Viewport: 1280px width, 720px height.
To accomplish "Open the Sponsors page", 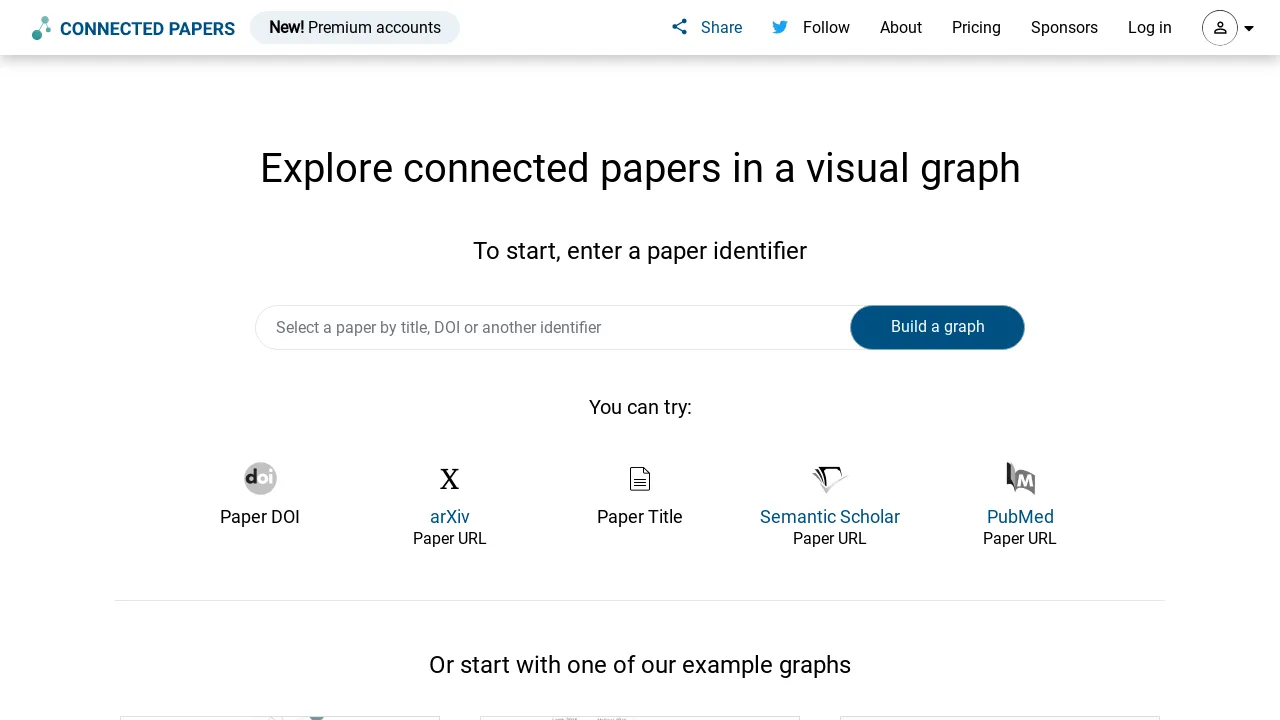I will point(1064,27).
